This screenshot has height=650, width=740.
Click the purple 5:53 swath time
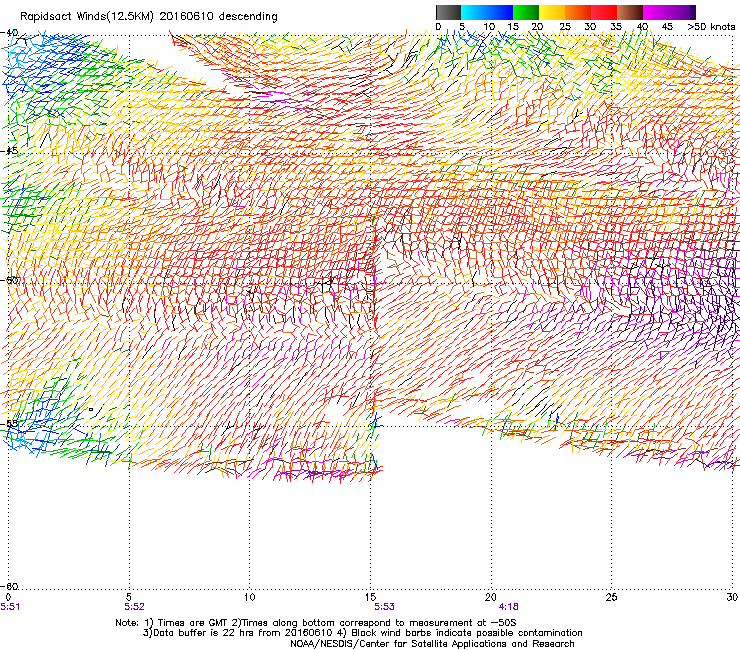(384, 607)
